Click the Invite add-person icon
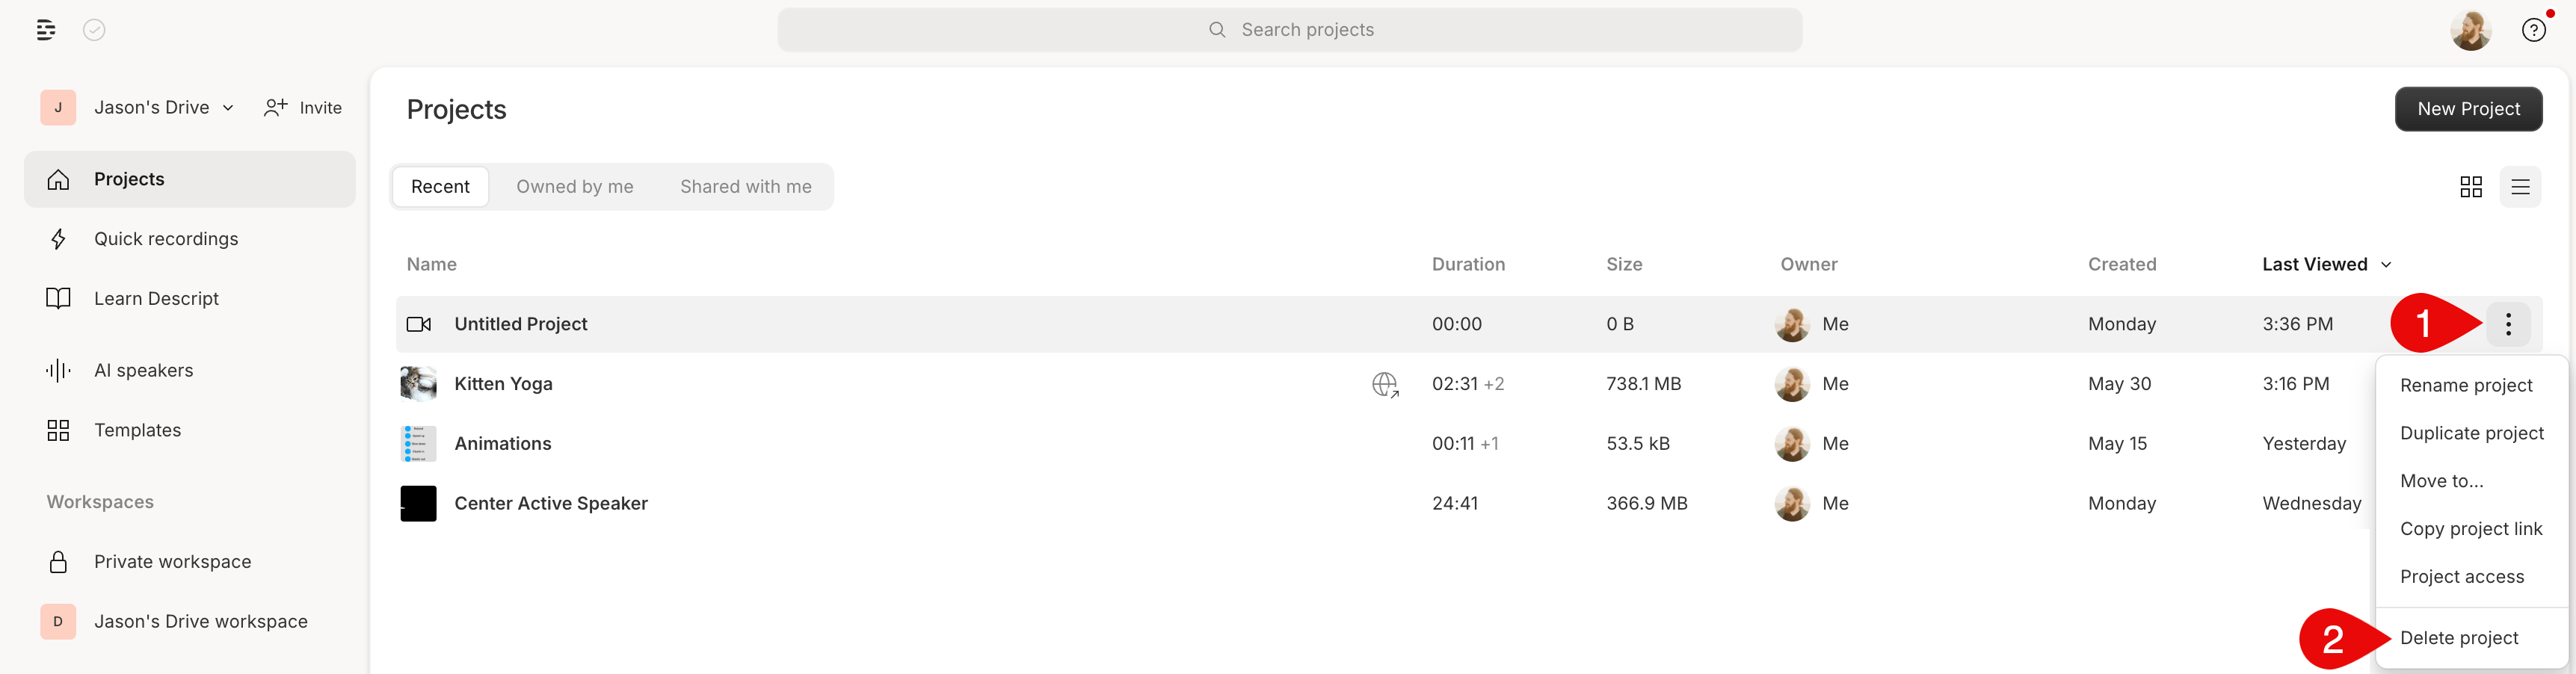2576x674 pixels. [x=276, y=107]
